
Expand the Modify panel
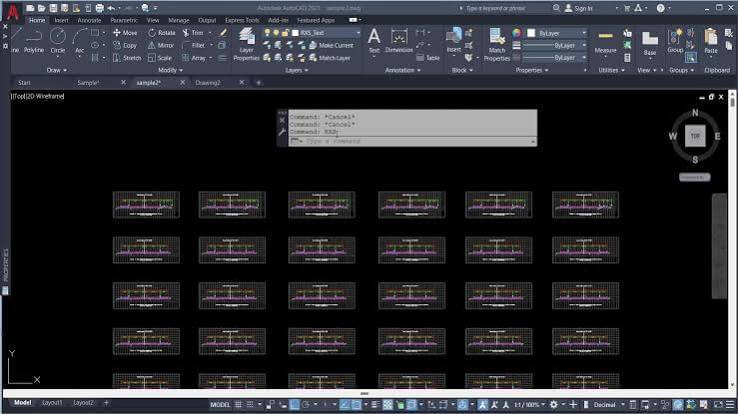(x=170, y=70)
